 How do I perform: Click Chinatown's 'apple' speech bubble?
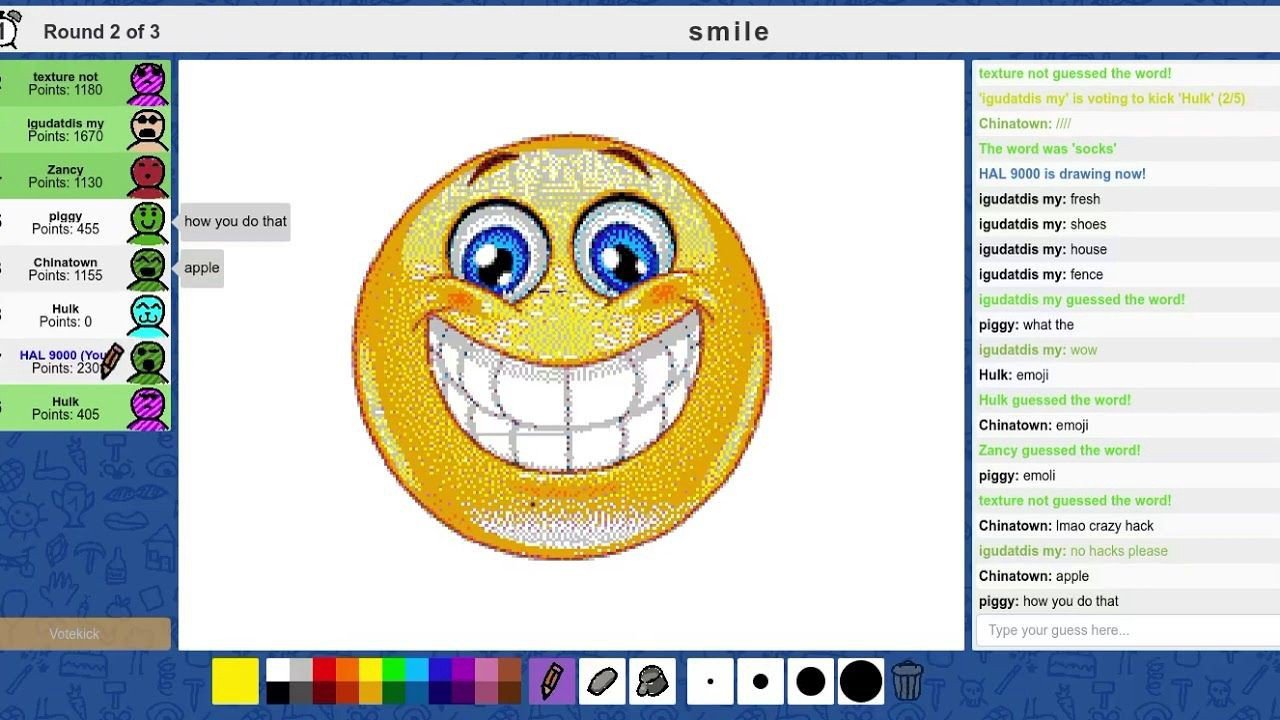(201, 267)
